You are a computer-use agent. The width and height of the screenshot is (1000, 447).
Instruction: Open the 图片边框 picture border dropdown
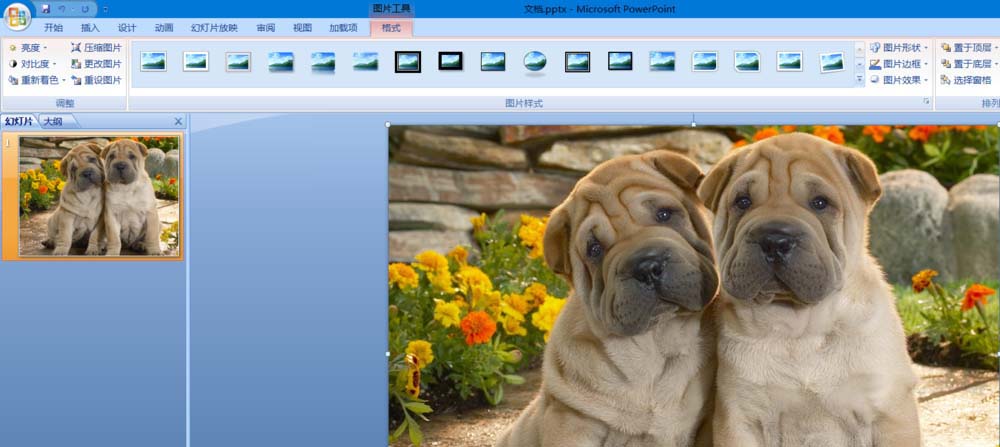[899, 64]
